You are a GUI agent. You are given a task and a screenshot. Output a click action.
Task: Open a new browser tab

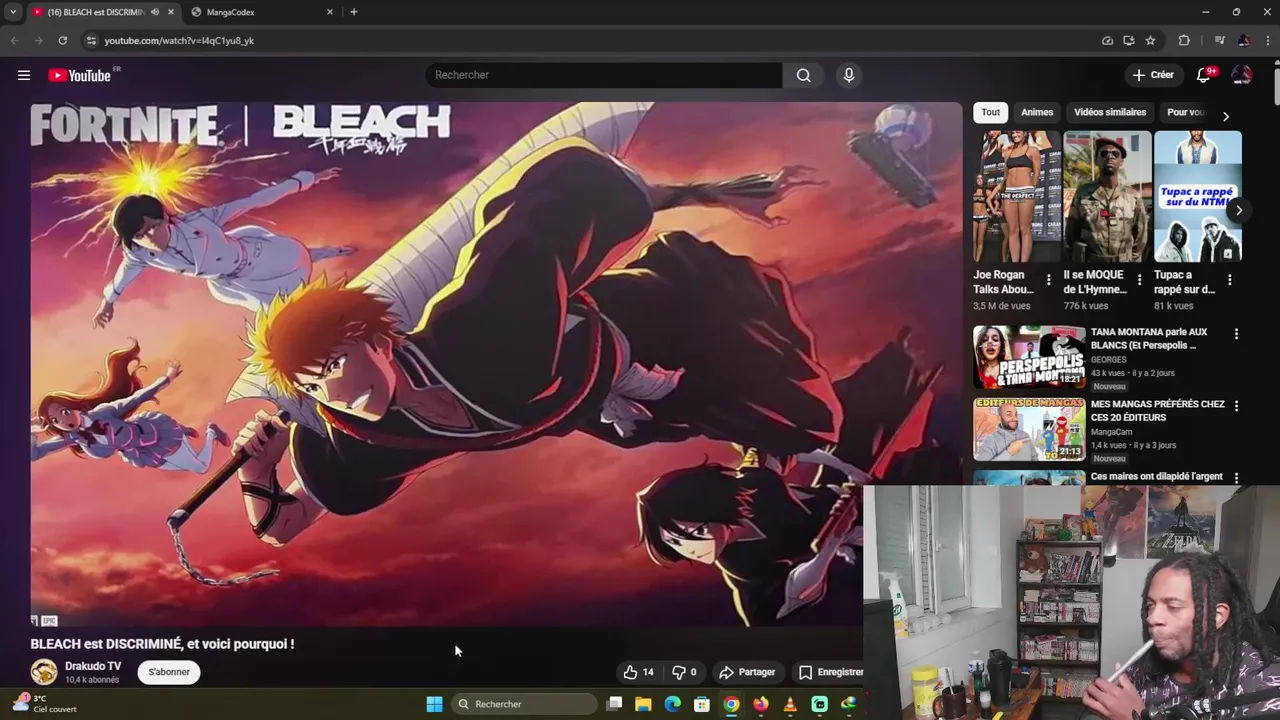pos(353,12)
